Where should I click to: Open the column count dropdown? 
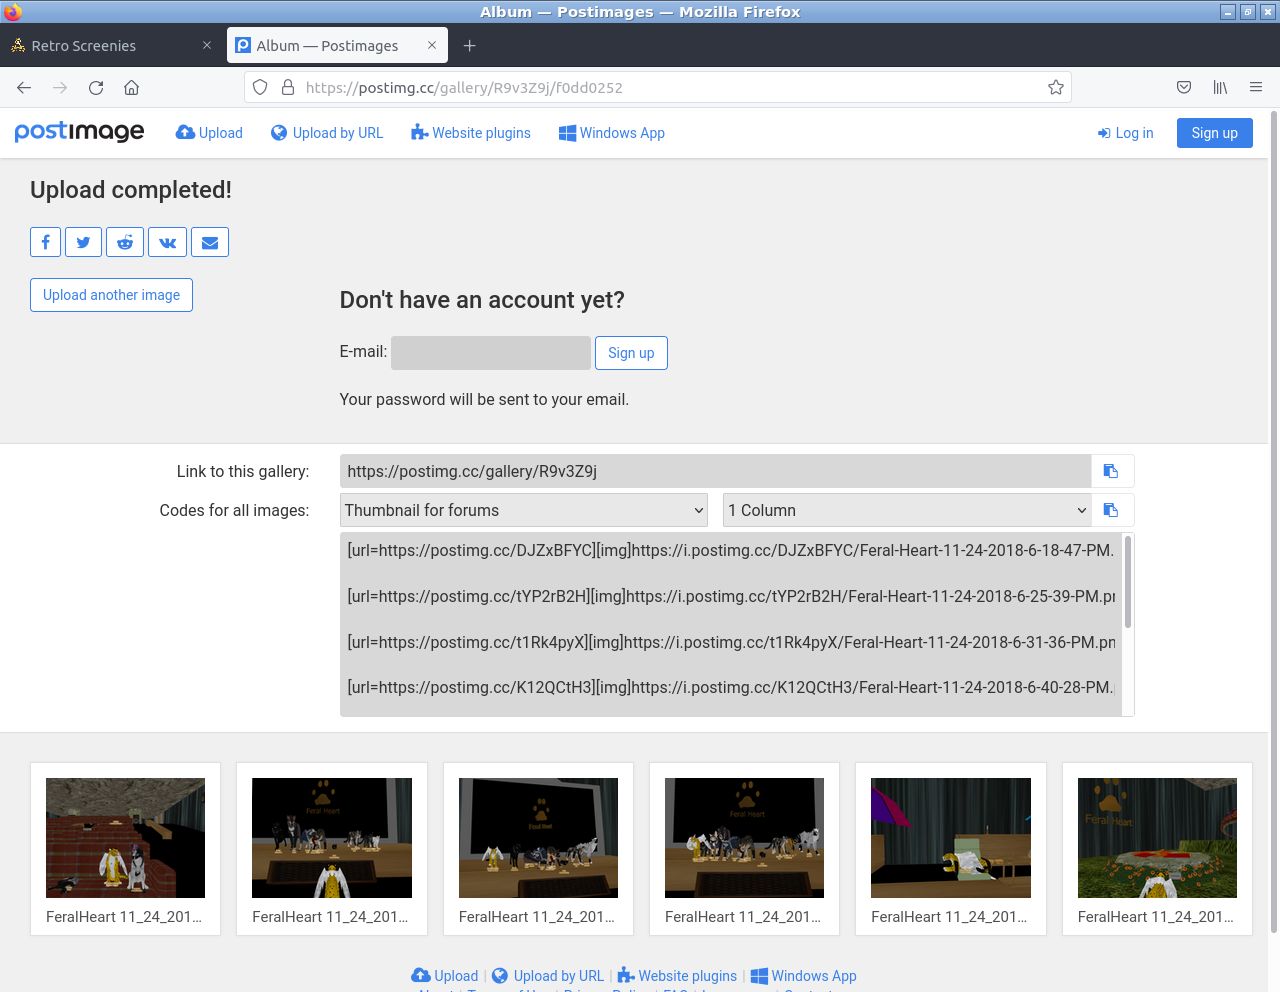907,510
